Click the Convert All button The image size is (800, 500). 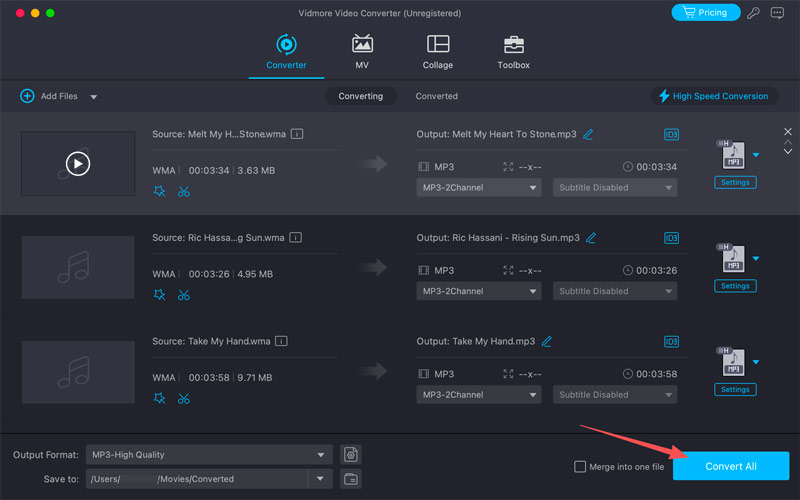(731, 466)
